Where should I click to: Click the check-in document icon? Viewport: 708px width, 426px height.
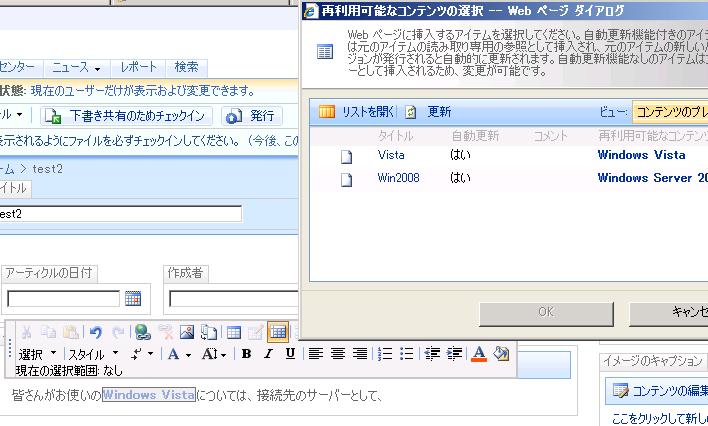coord(53,117)
